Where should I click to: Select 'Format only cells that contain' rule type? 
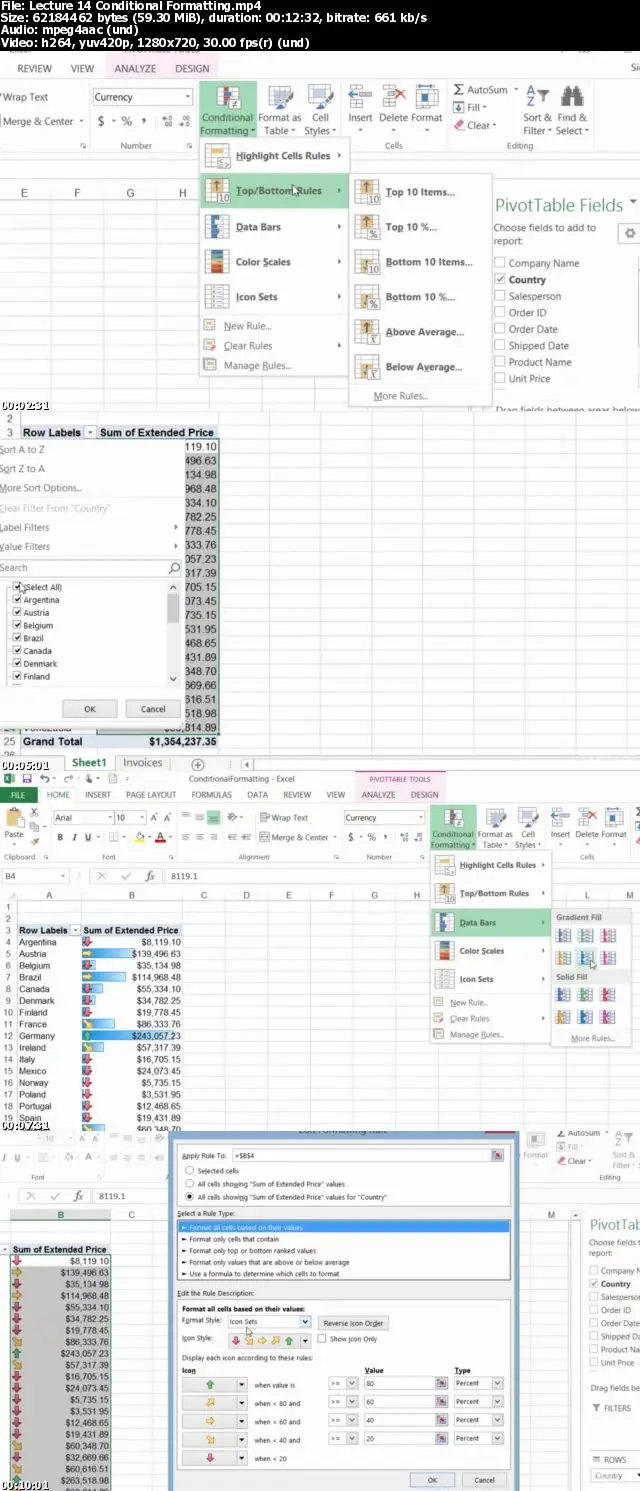click(x=344, y=1239)
